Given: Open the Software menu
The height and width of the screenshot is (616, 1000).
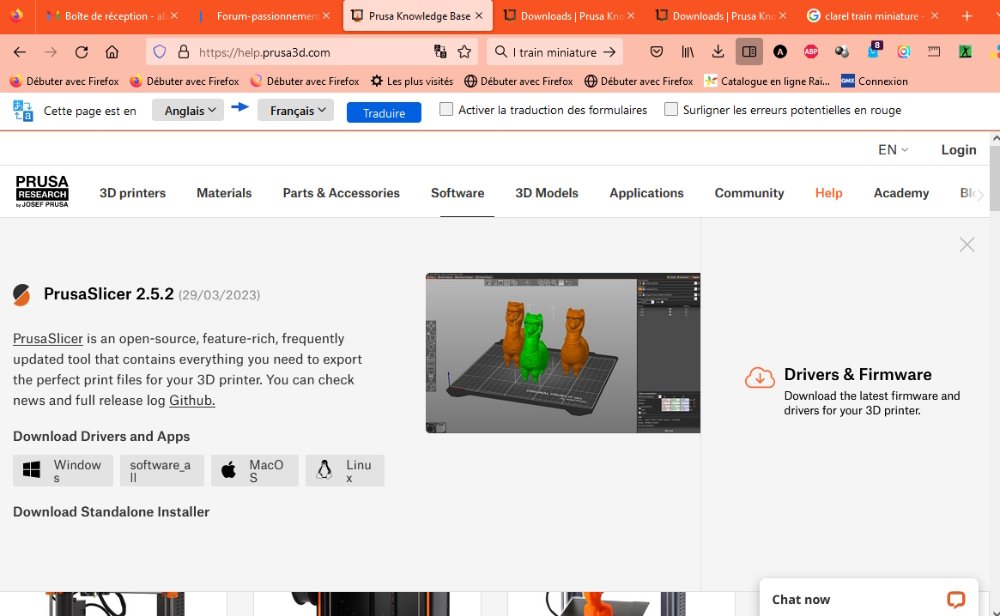Looking at the screenshot, I should coord(457,193).
